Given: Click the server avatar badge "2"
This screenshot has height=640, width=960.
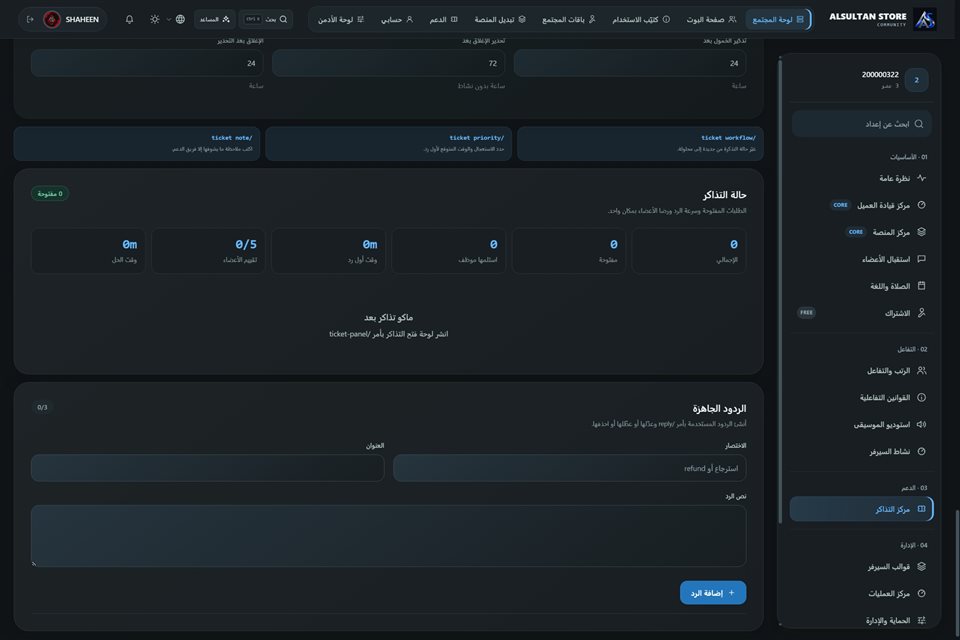Looking at the screenshot, I should pos(917,80).
